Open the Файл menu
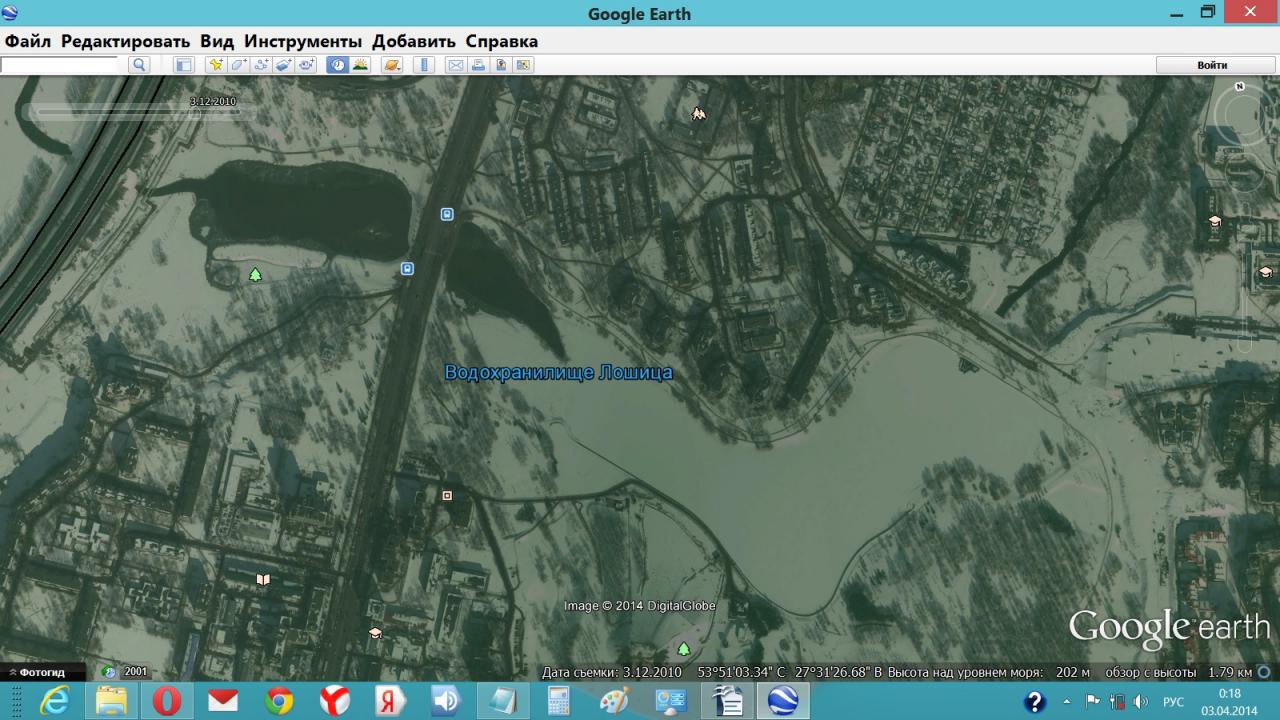Image resolution: width=1280 pixels, height=720 pixels. [28, 41]
